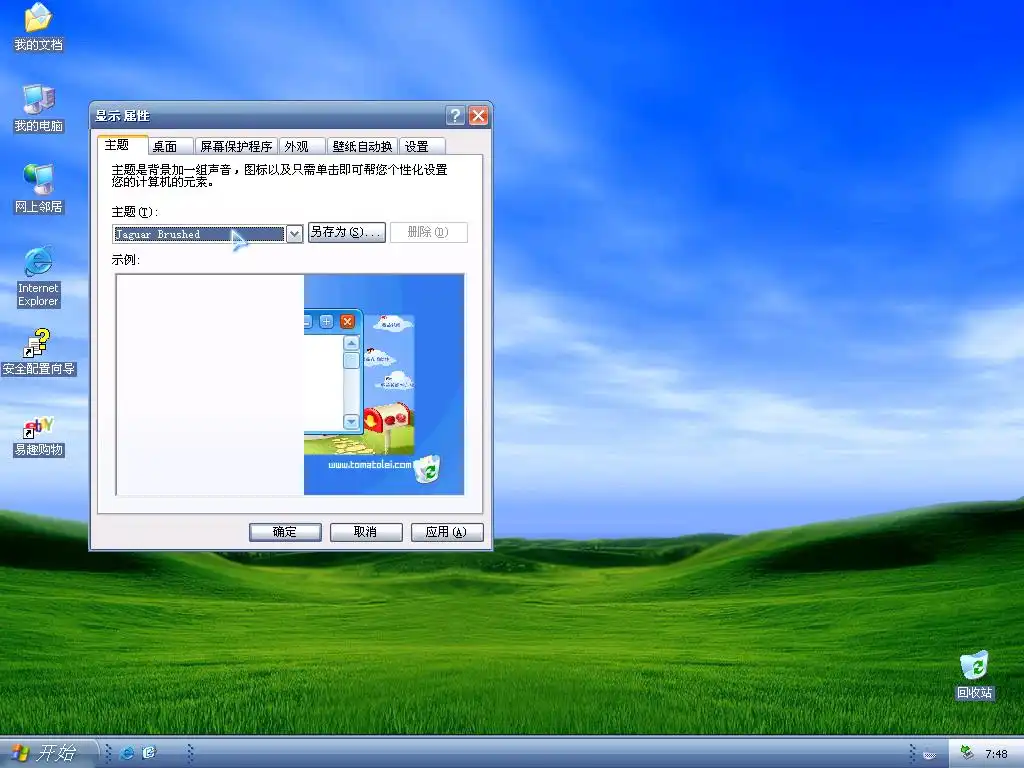The width and height of the screenshot is (1024, 768).
Task: Open the 设置 tab
Action: pyautogui.click(x=422, y=146)
